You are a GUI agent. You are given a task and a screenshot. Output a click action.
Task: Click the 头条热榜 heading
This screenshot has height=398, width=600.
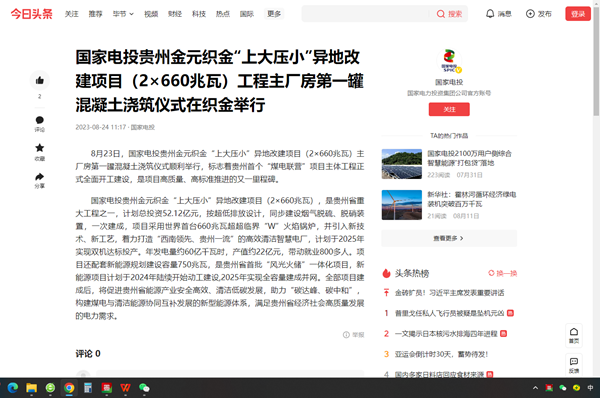click(412, 273)
